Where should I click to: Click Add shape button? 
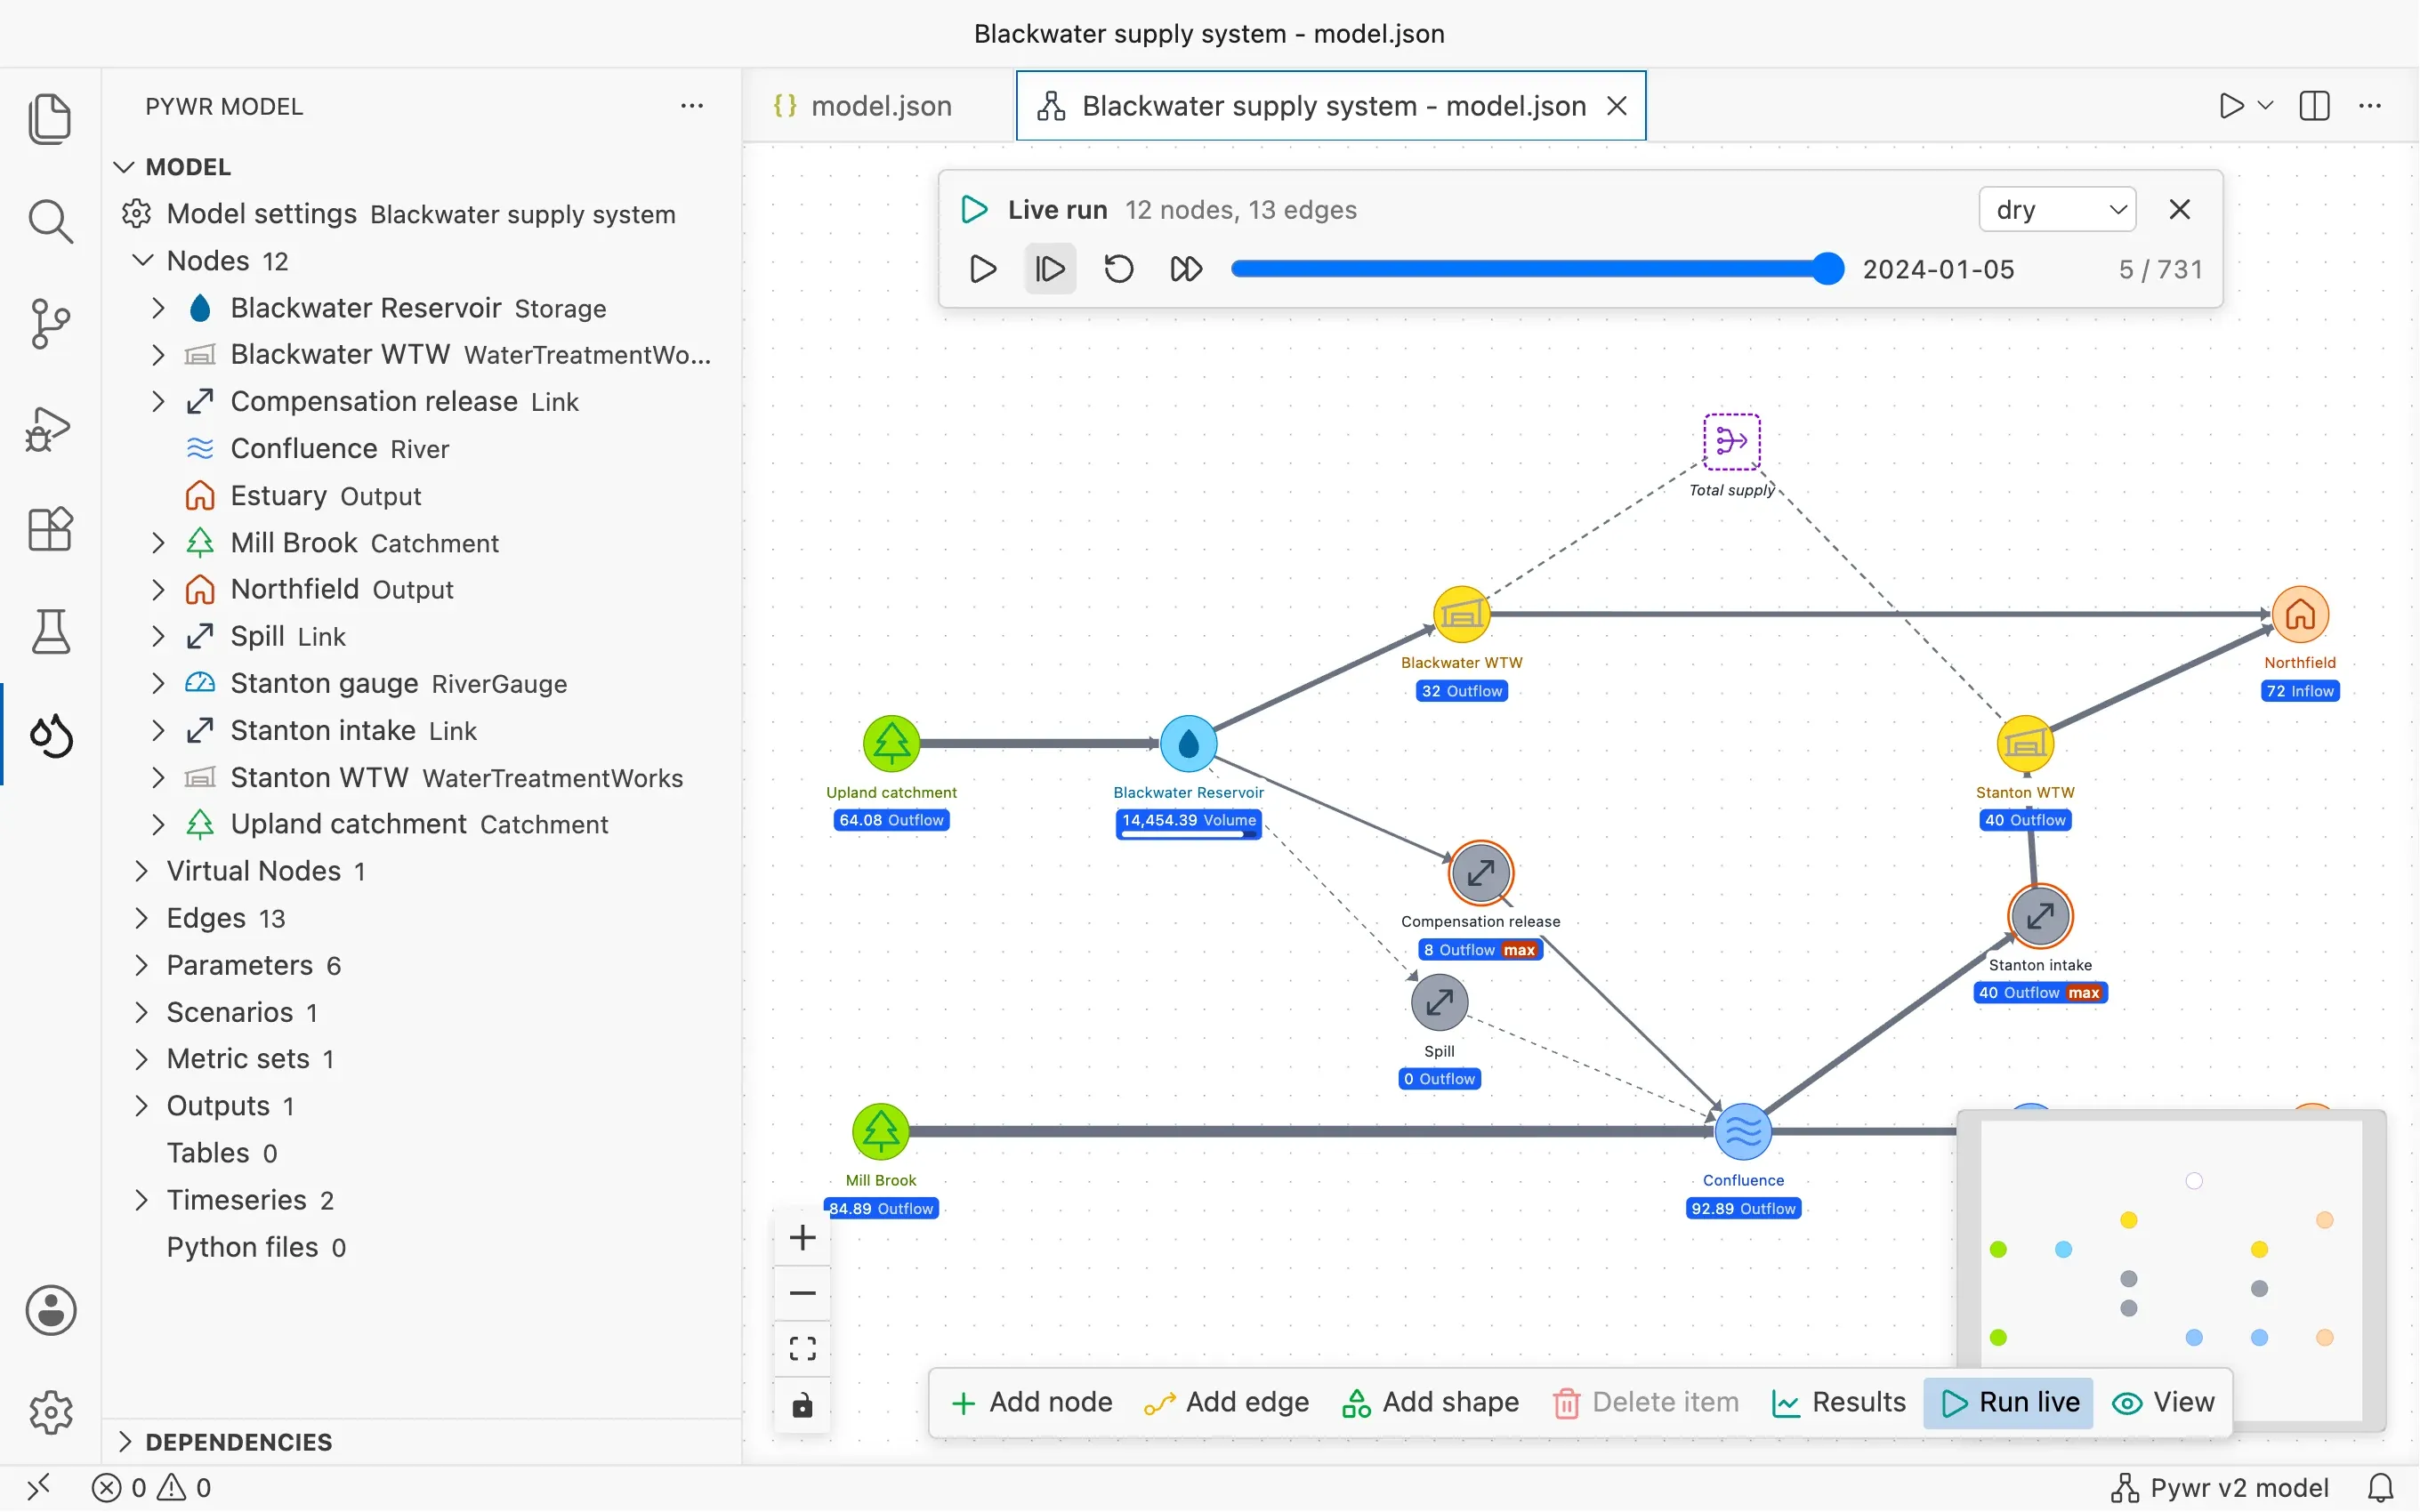1430,1402
